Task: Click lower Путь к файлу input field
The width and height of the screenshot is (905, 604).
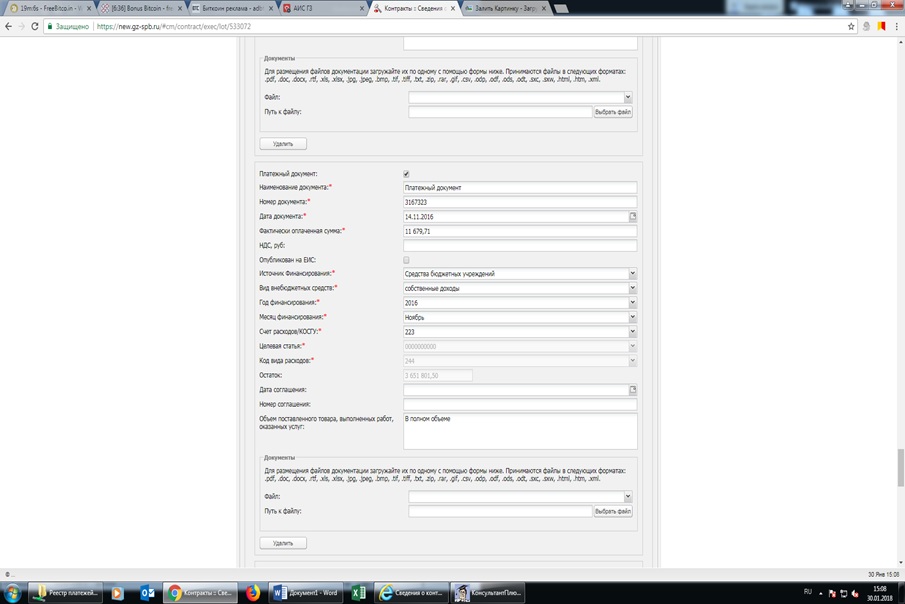Action: pyautogui.click(x=500, y=511)
